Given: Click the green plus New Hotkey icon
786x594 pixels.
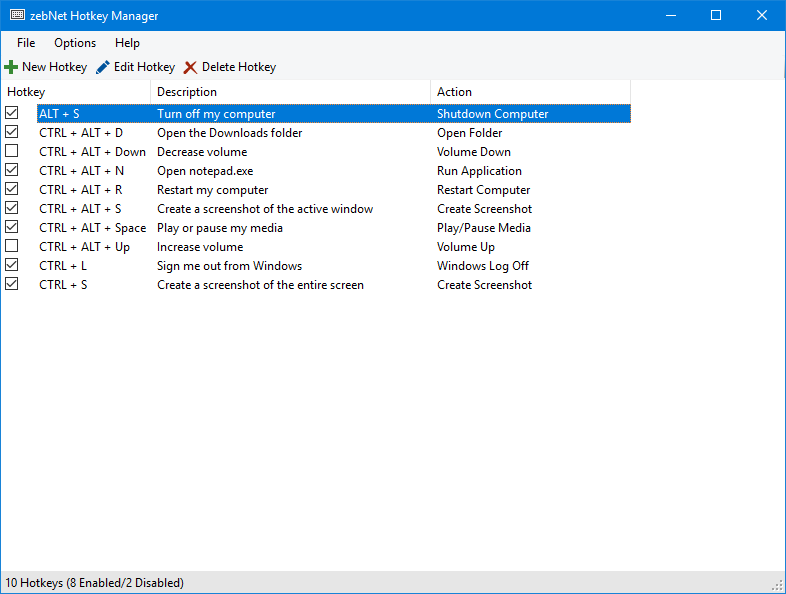Looking at the screenshot, I should [x=11, y=67].
